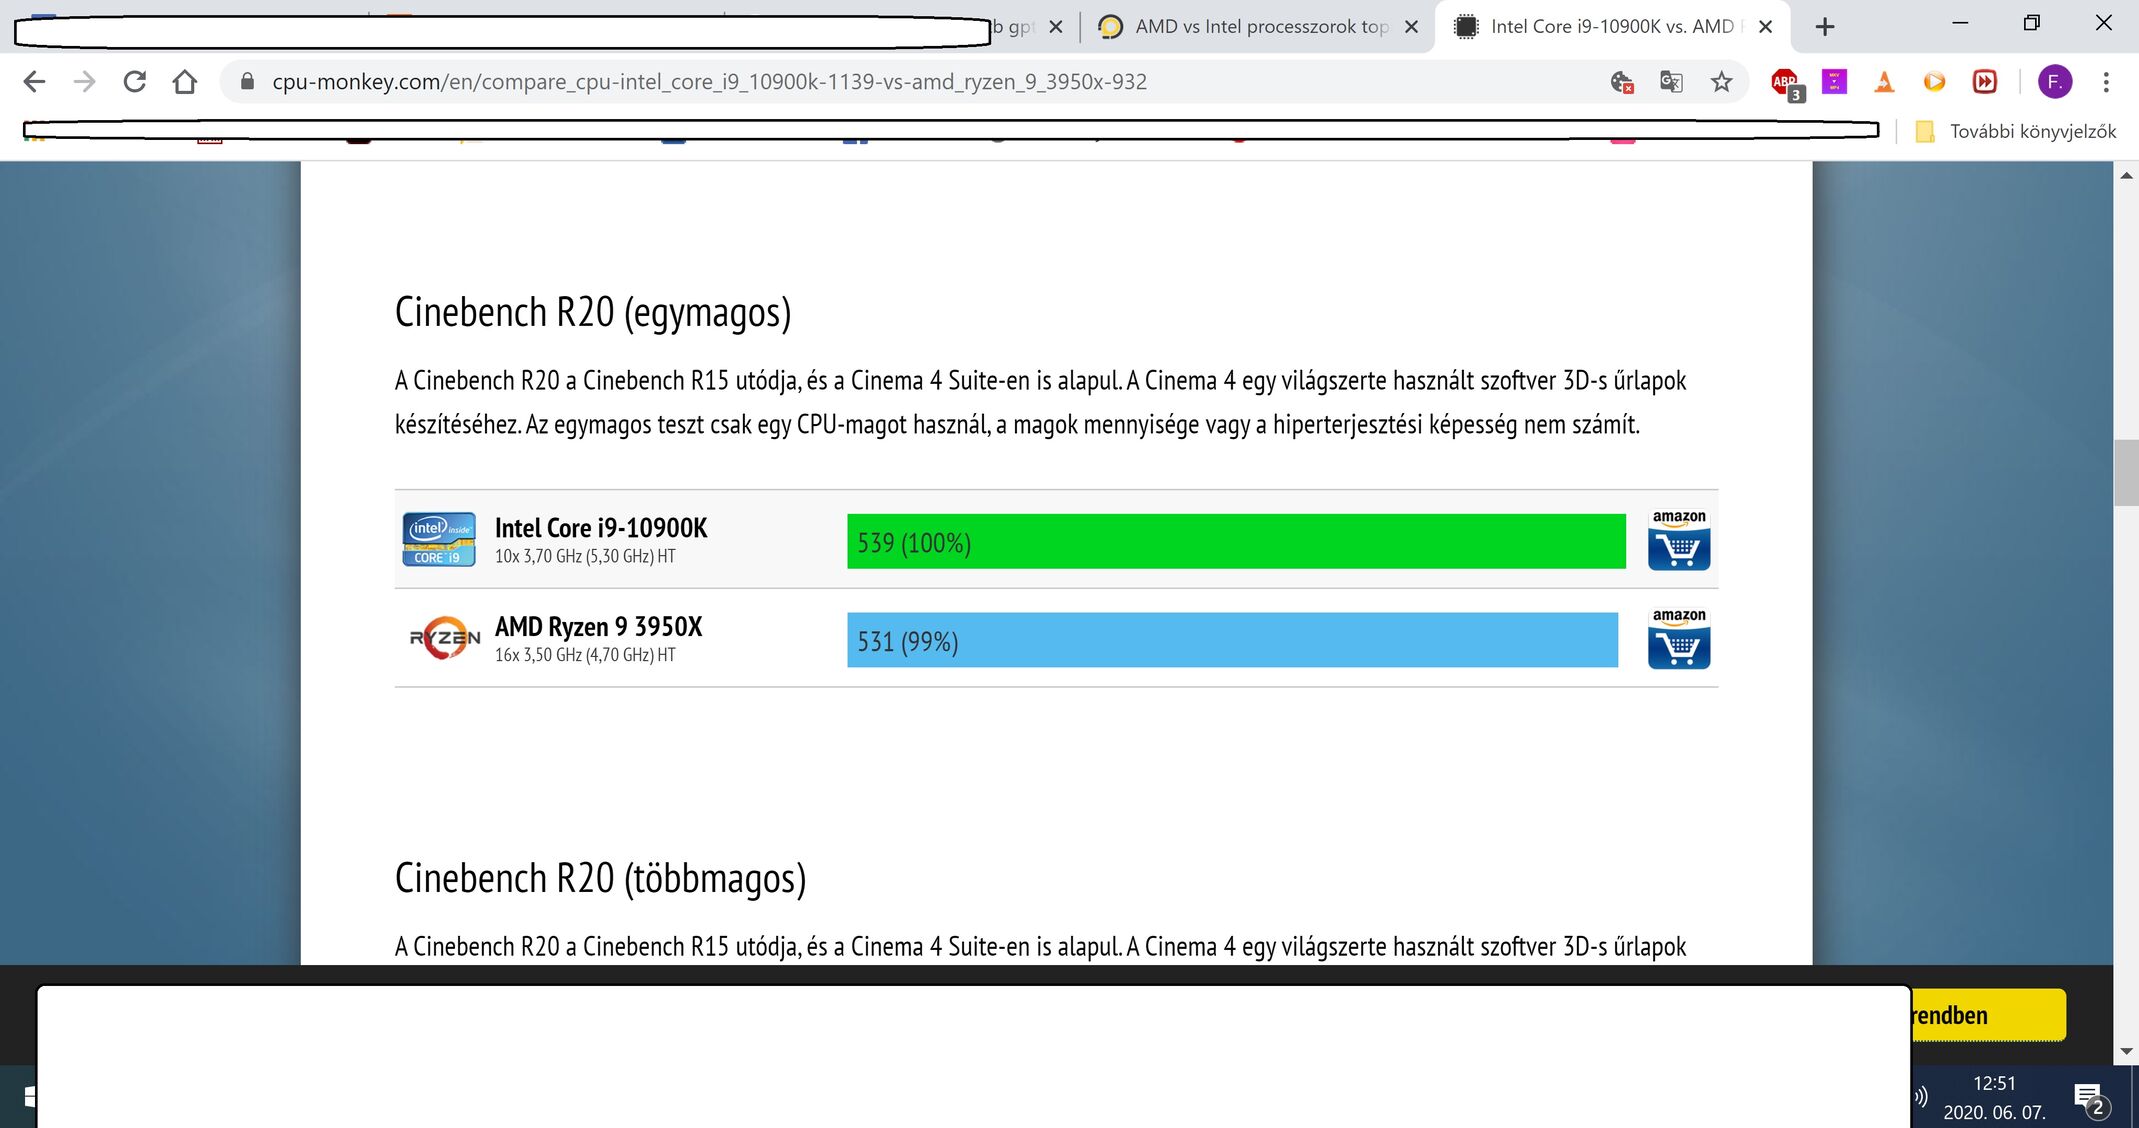
Task: Go back to the previous page
Action: (34, 82)
